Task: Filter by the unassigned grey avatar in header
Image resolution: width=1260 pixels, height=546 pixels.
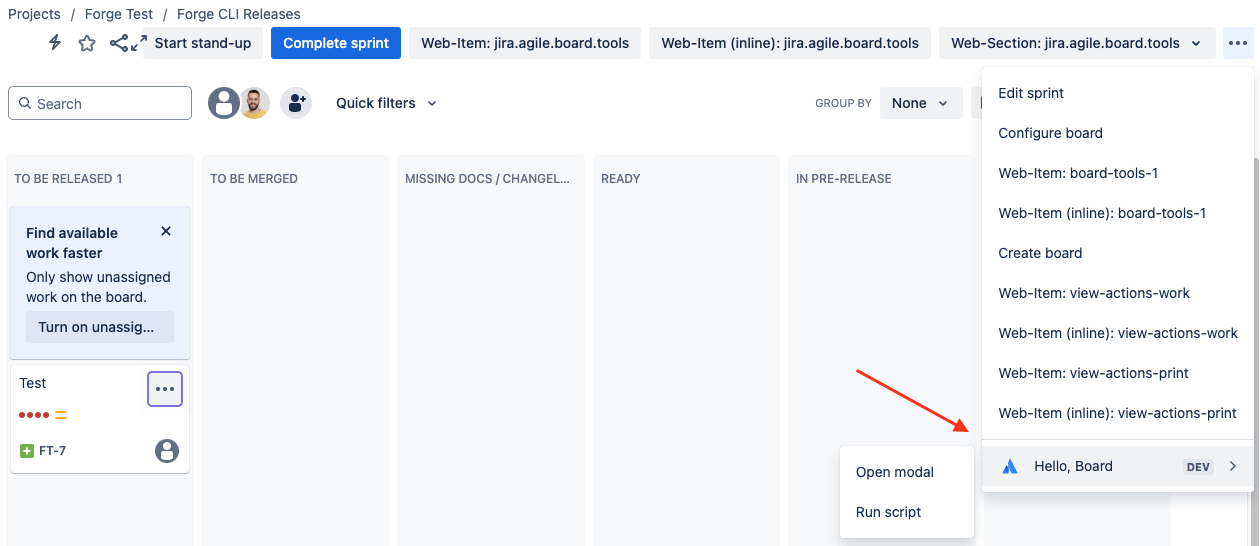Action: (x=224, y=103)
